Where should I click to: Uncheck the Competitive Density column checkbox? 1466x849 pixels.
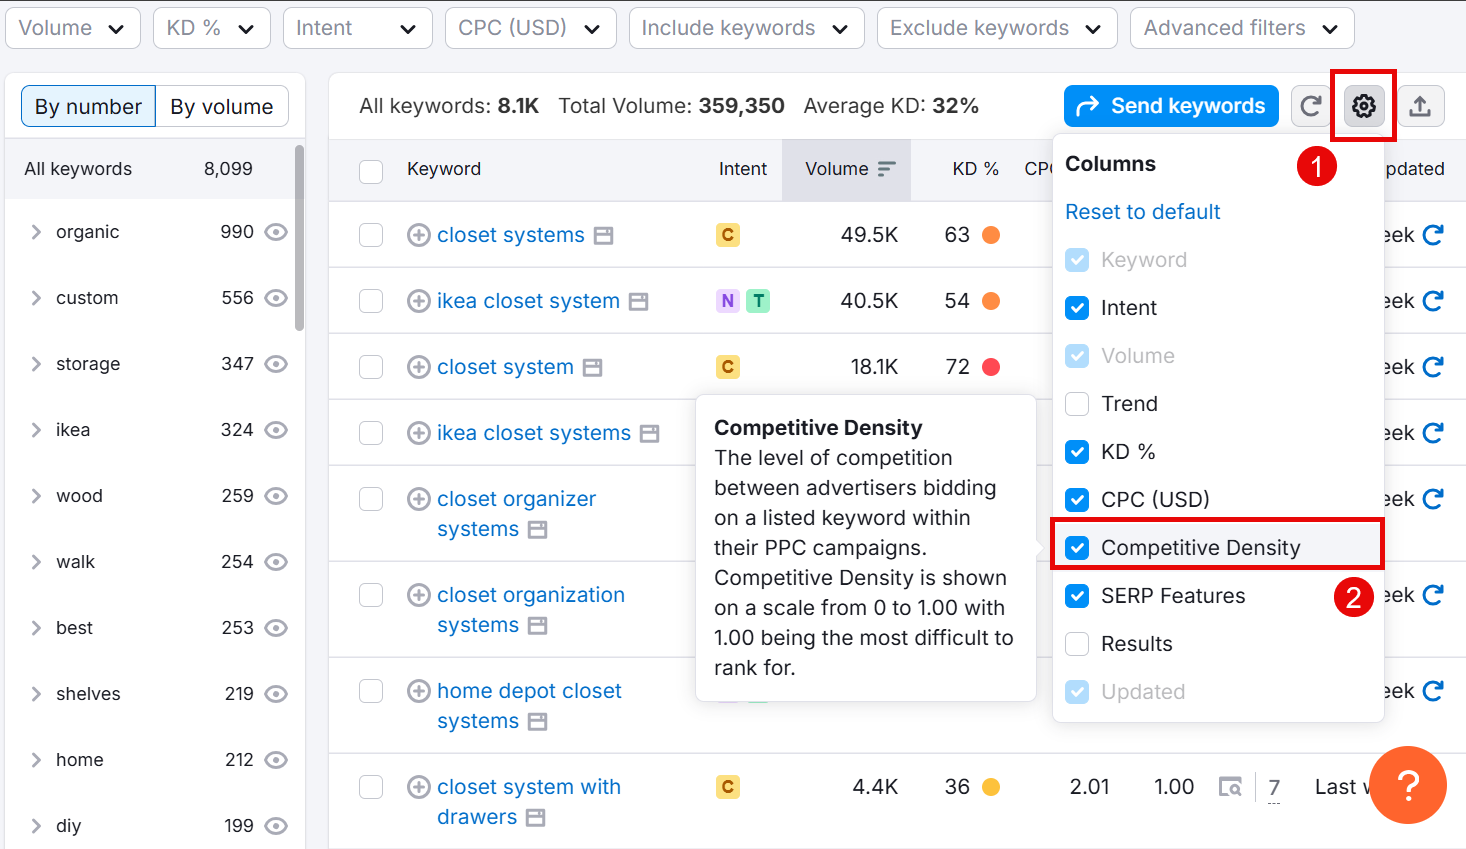tap(1077, 548)
